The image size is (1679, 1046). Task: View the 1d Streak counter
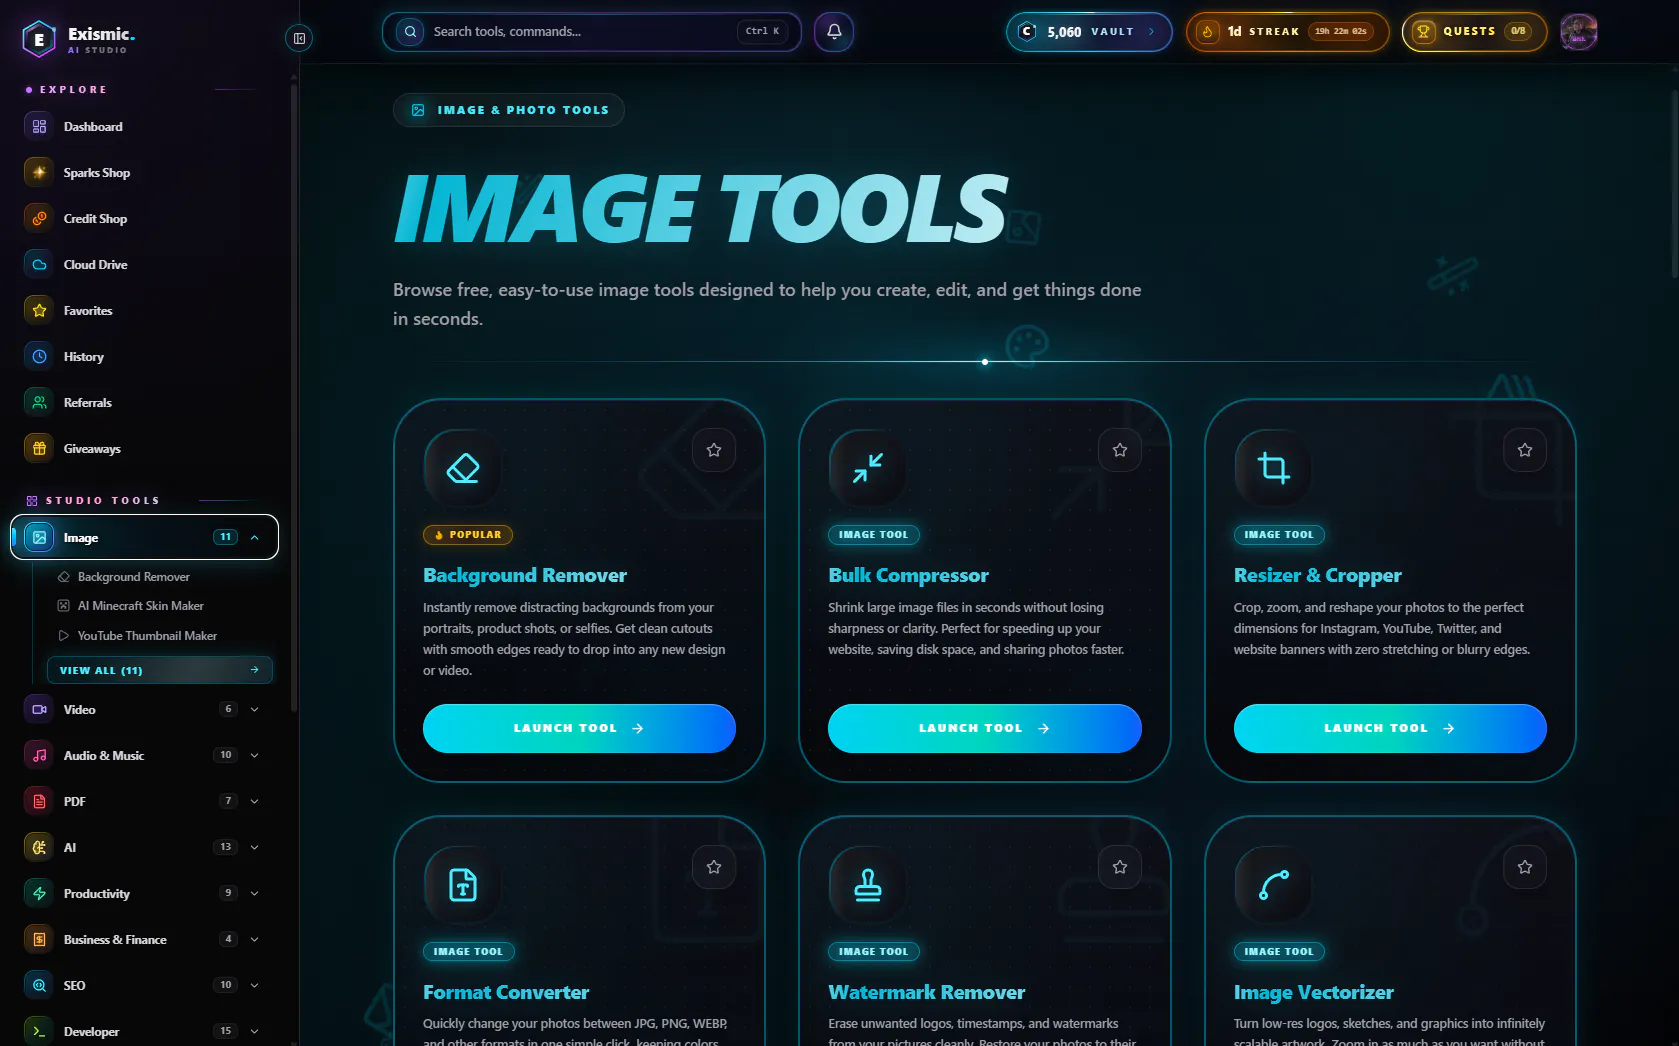tap(1287, 32)
